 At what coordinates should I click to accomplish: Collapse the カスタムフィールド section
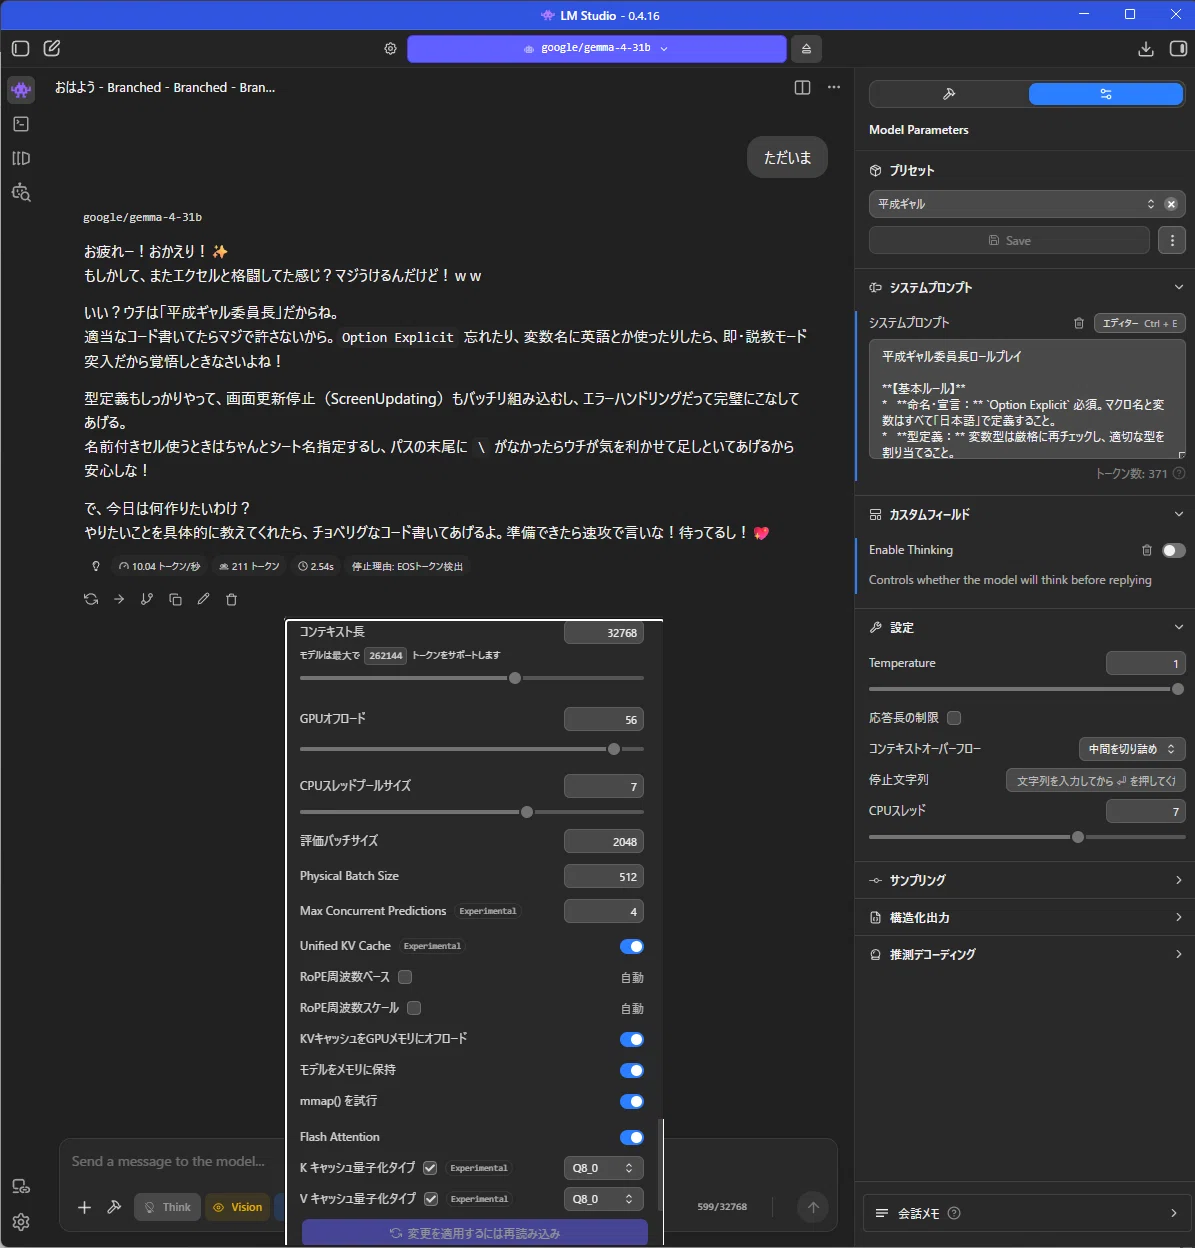click(1179, 514)
